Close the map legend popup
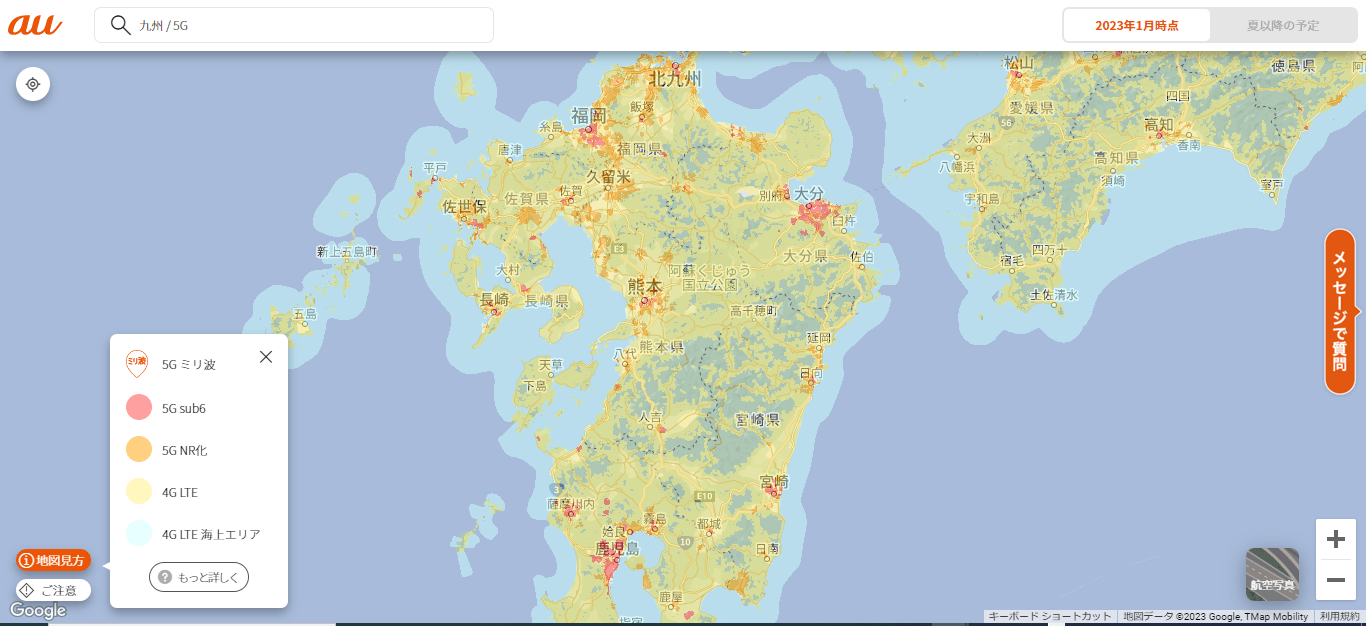Viewport: 1366px width, 626px height. [x=266, y=357]
